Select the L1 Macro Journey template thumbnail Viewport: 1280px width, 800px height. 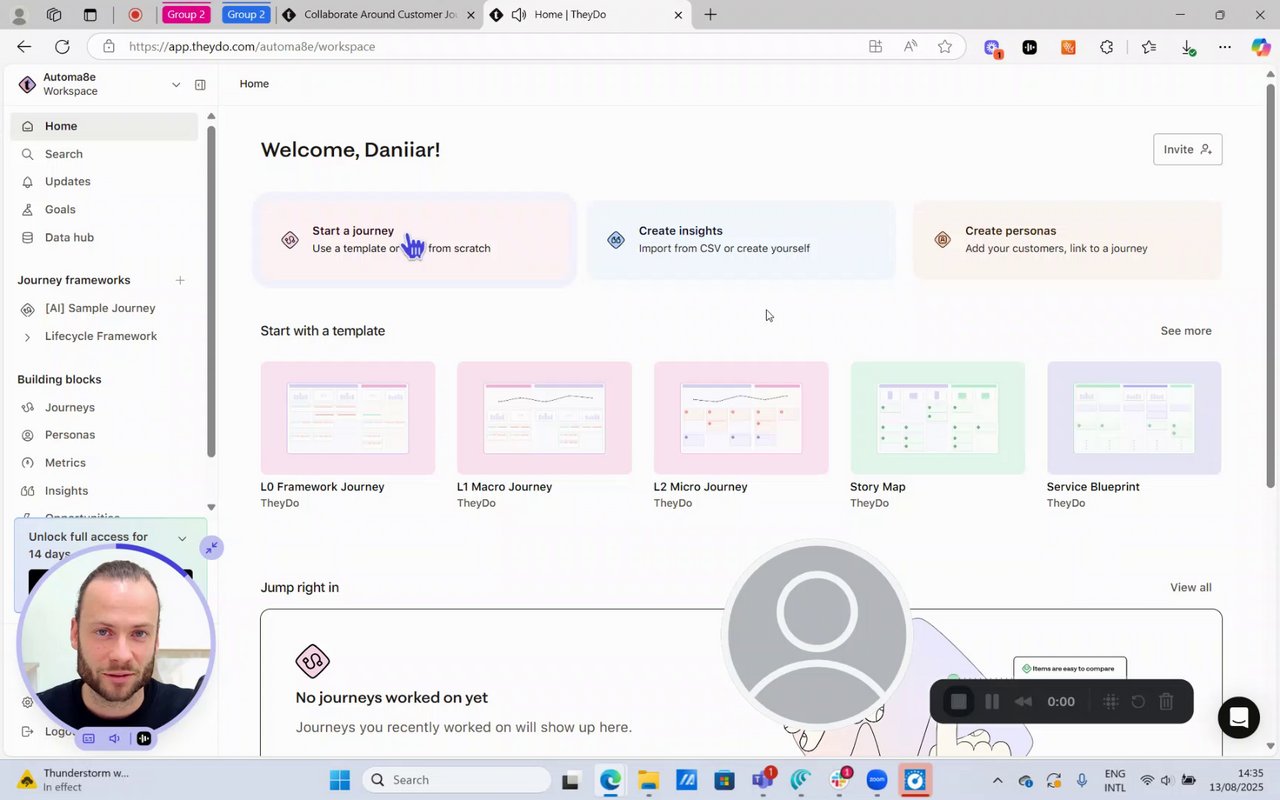click(x=544, y=418)
